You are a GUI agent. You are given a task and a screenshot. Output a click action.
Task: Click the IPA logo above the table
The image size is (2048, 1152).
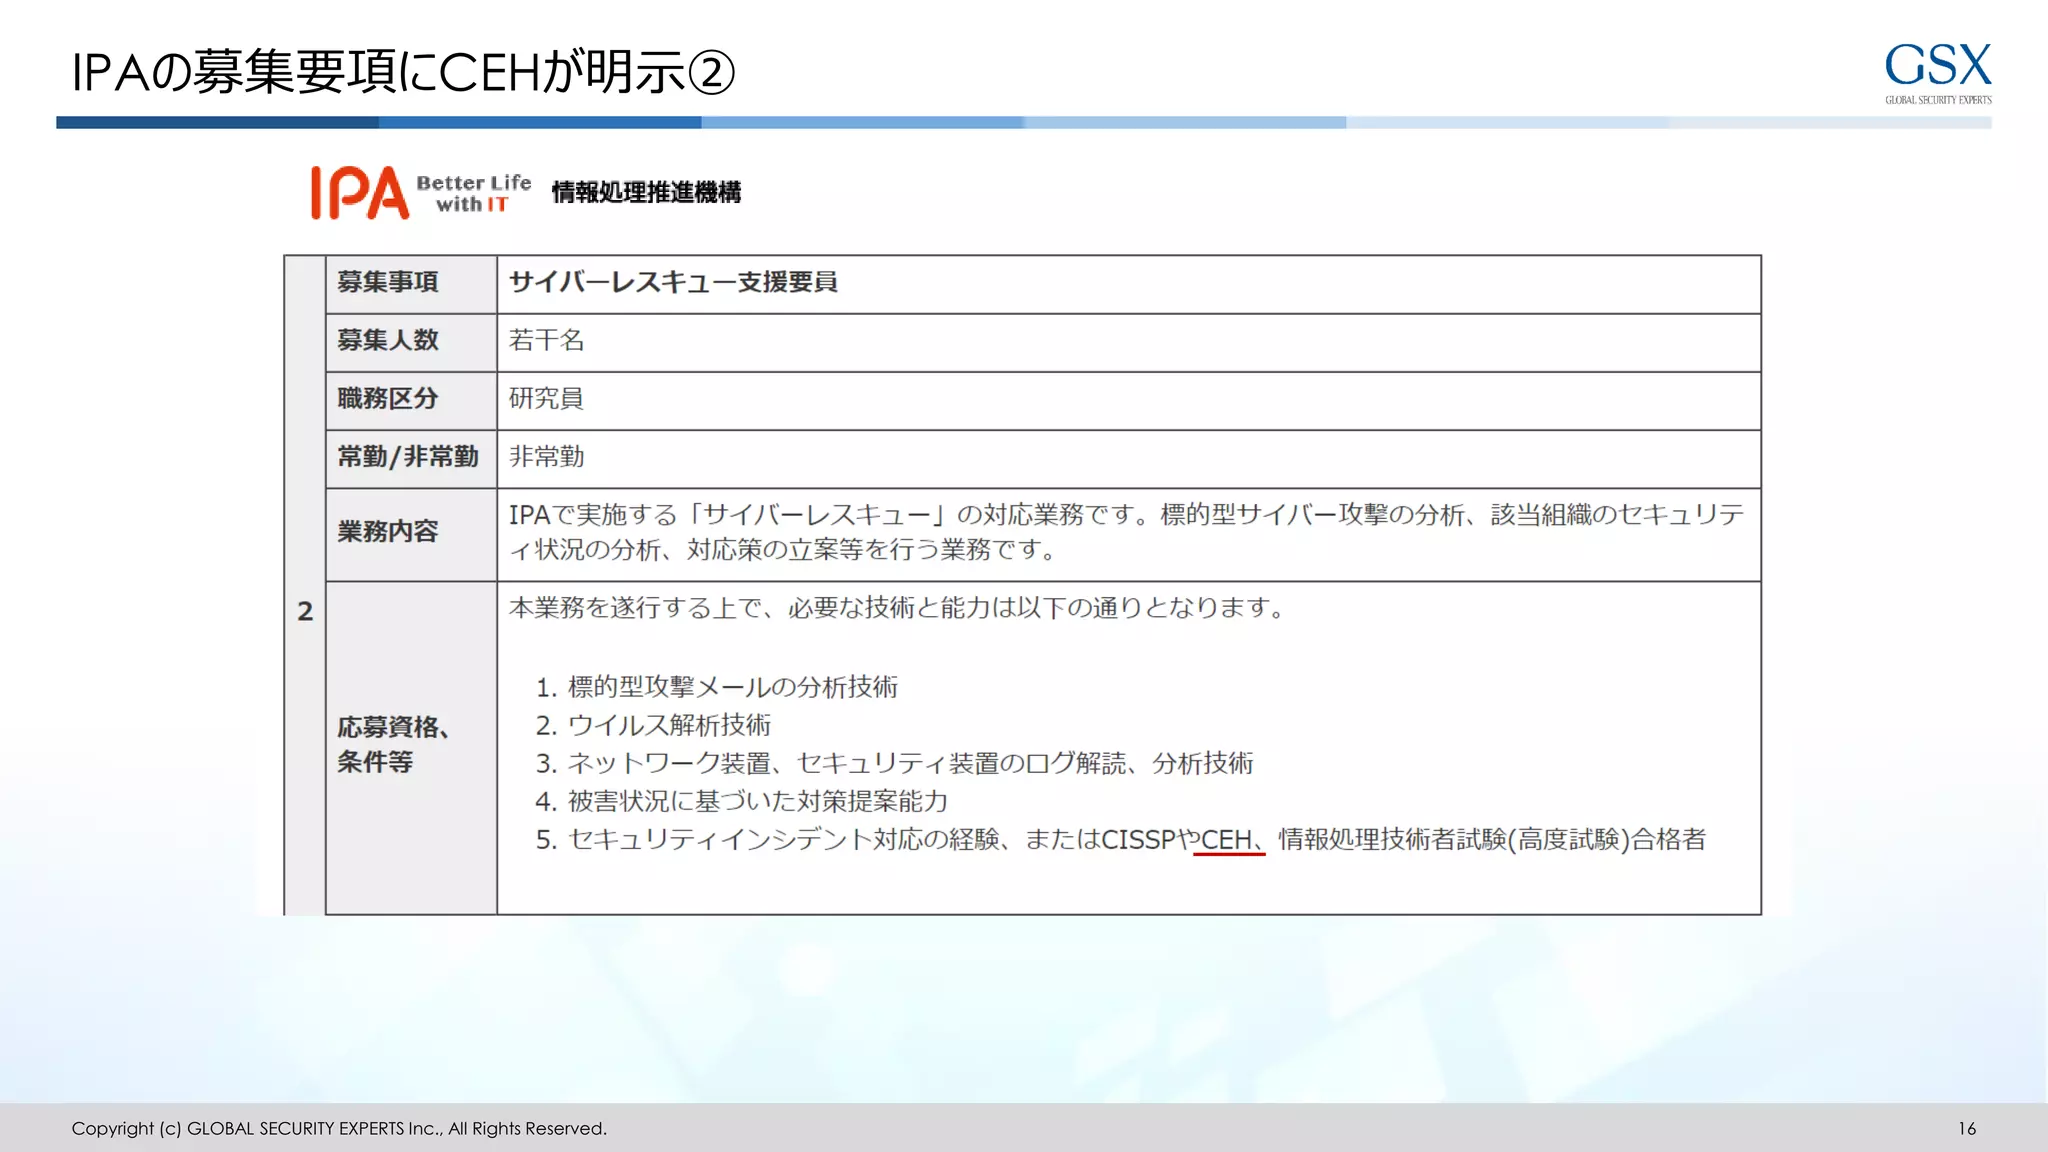[360, 192]
